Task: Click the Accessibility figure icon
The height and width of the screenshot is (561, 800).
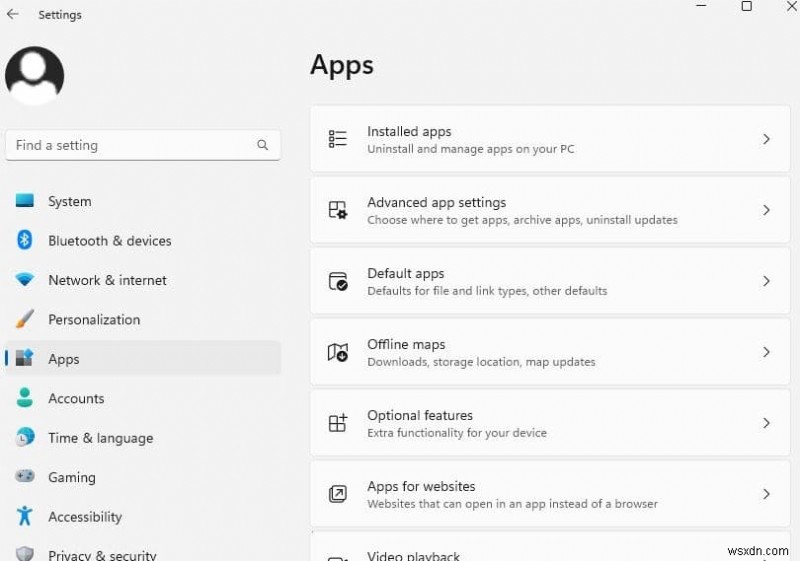Action: point(25,517)
